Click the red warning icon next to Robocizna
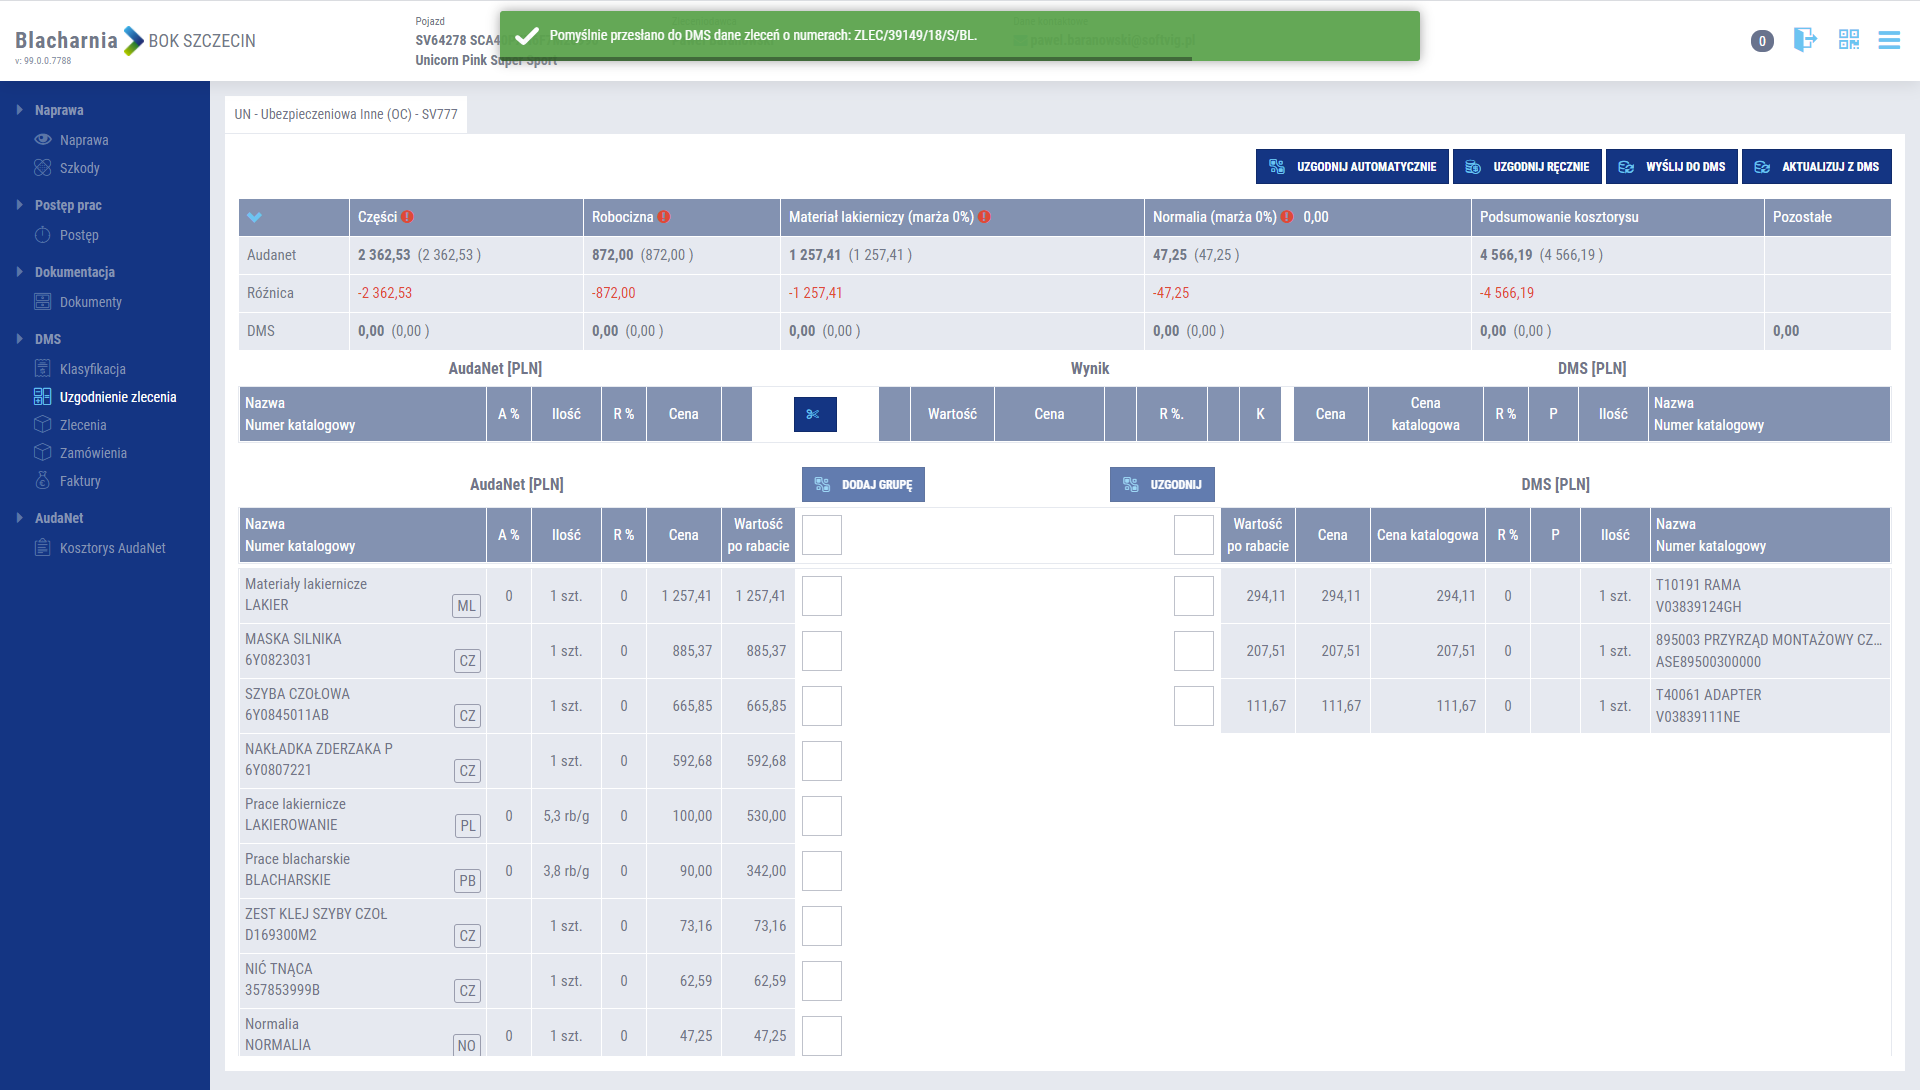The height and width of the screenshot is (1090, 1920). (x=664, y=217)
